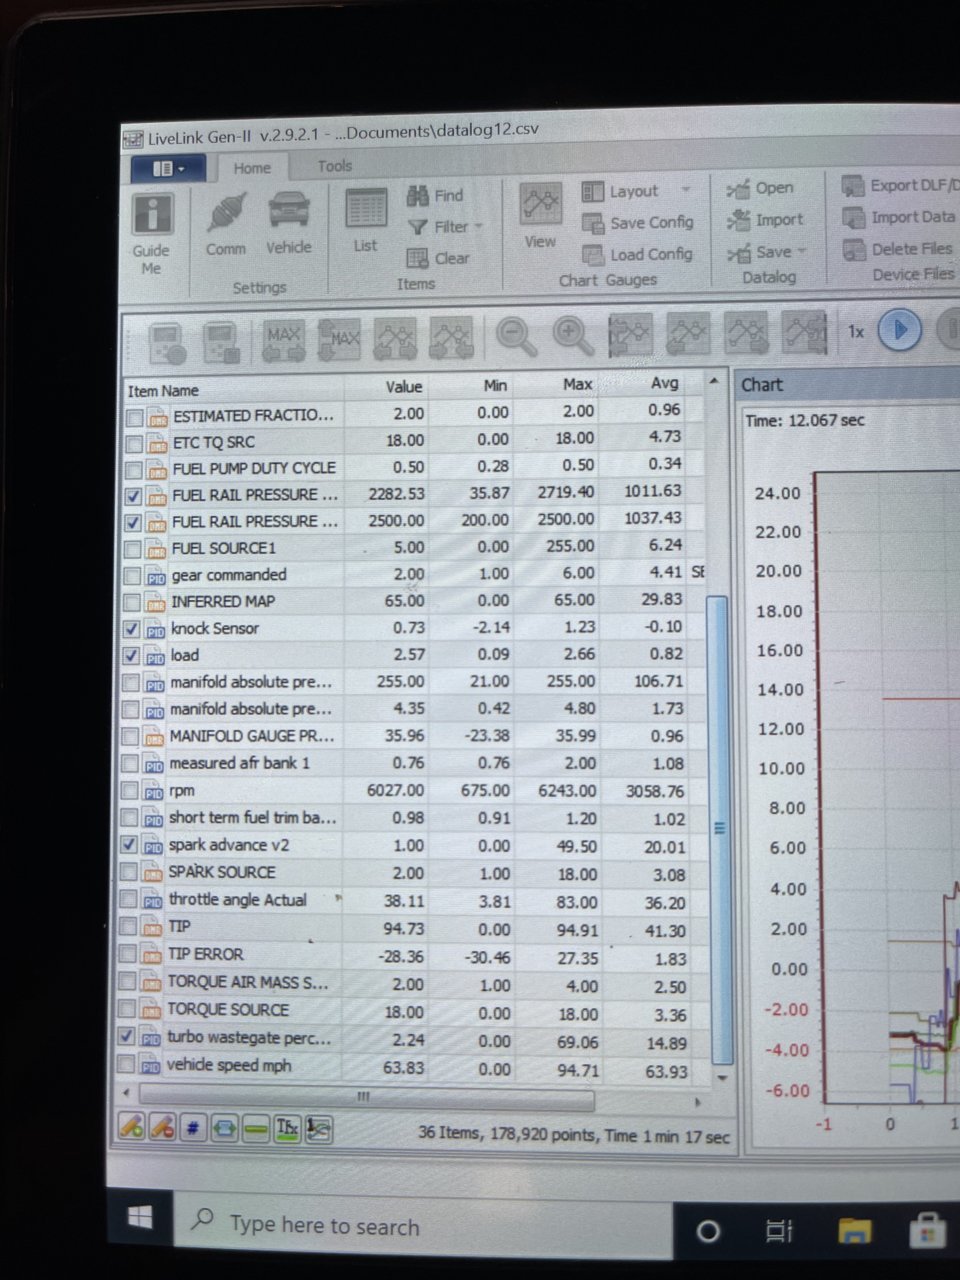Image resolution: width=960 pixels, height=1280 pixels.
Task: Open Cortana circle on taskbar
Action: pyautogui.click(x=707, y=1231)
